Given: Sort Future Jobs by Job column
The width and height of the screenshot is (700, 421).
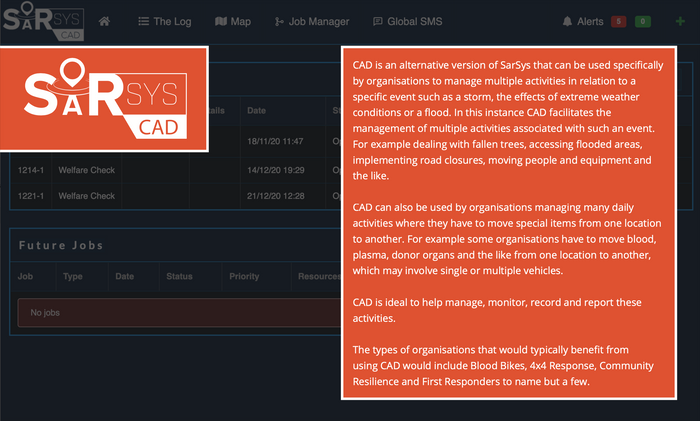Looking at the screenshot, I should point(25,276).
